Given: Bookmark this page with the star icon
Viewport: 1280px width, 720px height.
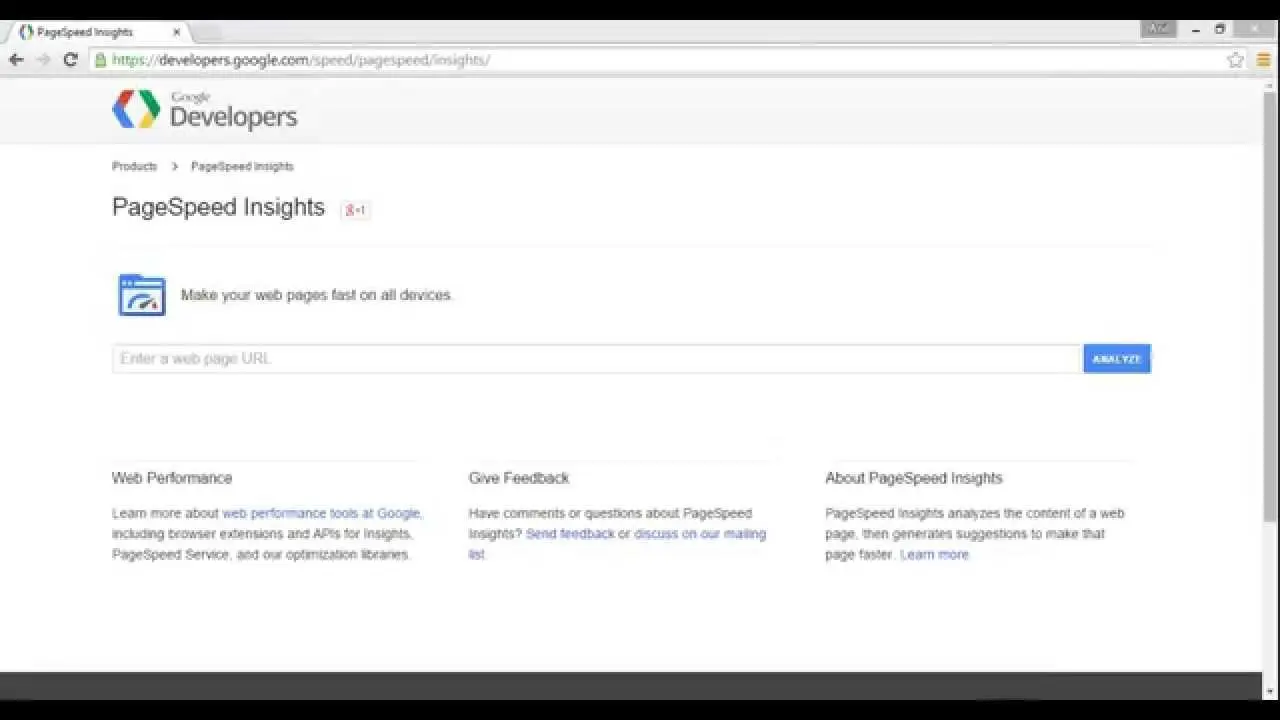Looking at the screenshot, I should pyautogui.click(x=1235, y=60).
